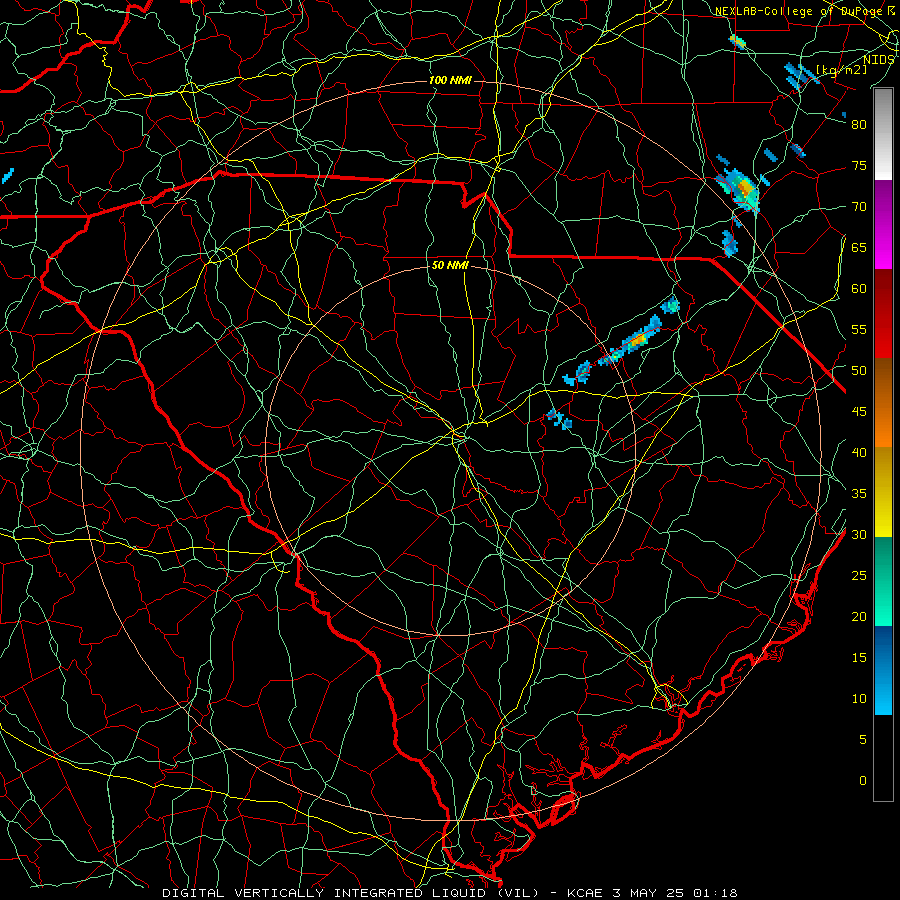Pick the orange-brown segment of the color bar
Viewport: 900px width, 900px height.
pos(883,402)
